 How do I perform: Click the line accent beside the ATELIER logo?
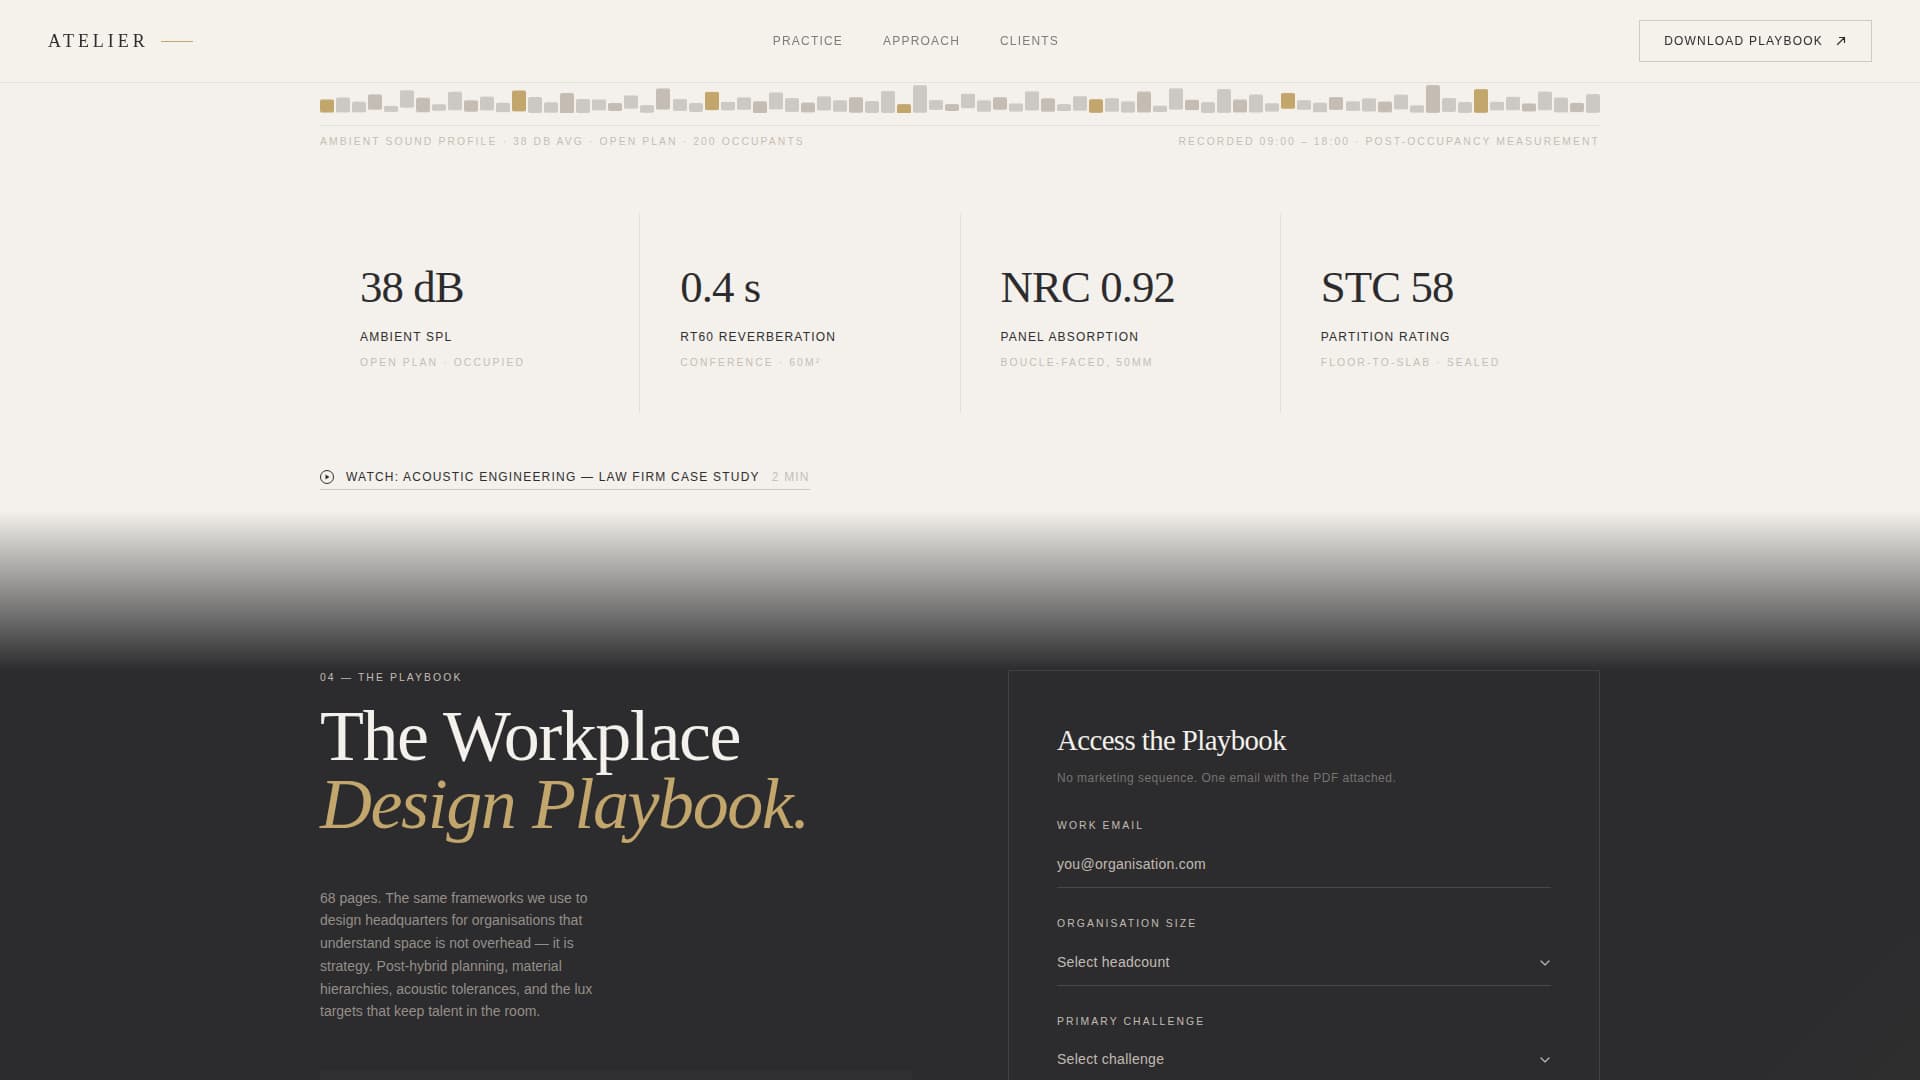[x=176, y=41]
